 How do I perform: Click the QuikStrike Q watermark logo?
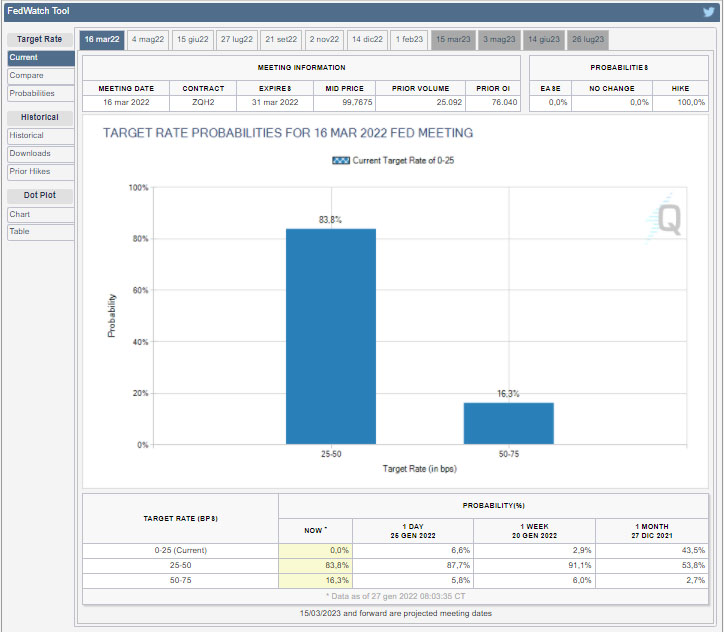(x=665, y=220)
